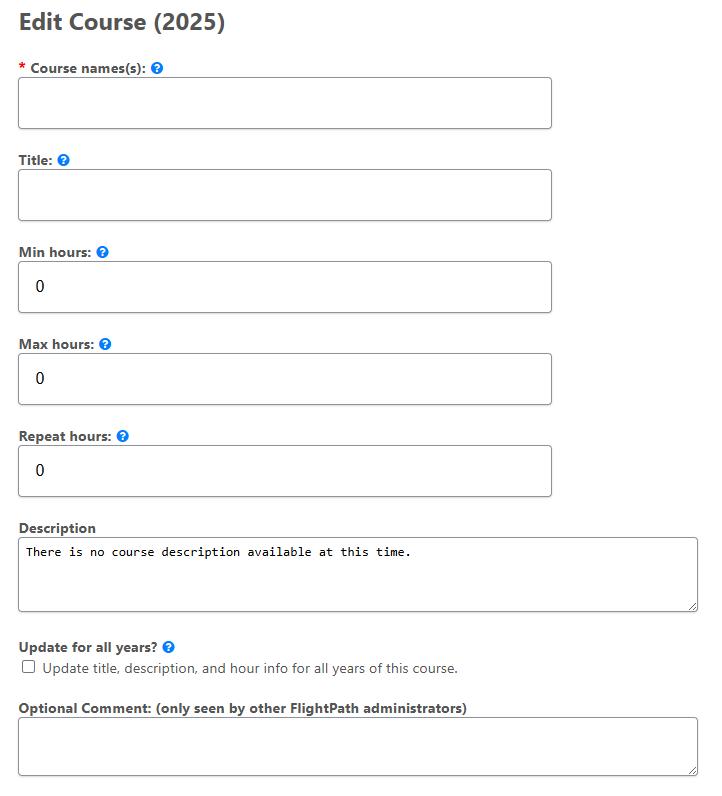This screenshot has height=796, width=722.
Task: Click the Optional Comment label text
Action: click(x=242, y=709)
